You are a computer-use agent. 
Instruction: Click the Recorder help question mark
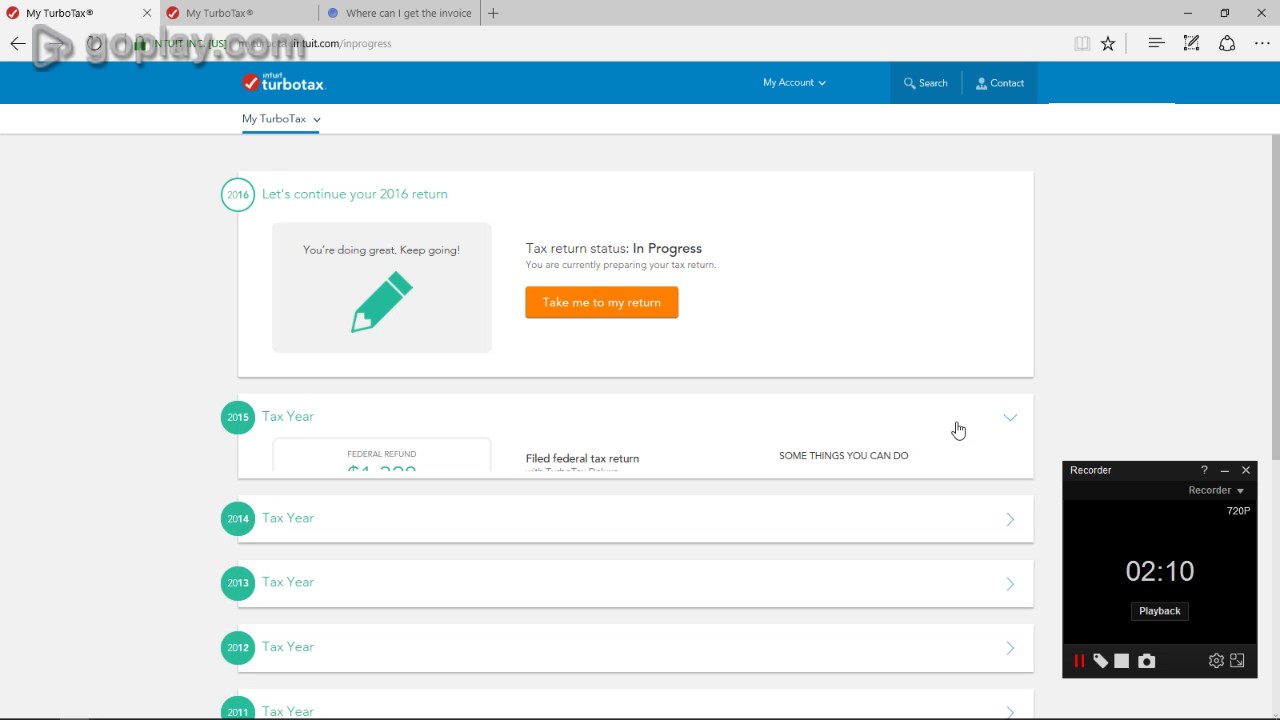1204,470
